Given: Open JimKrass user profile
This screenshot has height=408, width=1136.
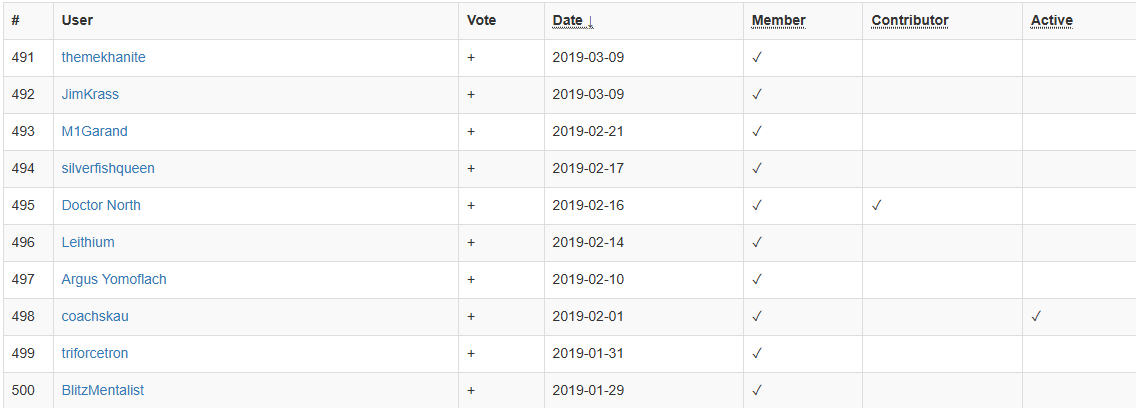Looking at the screenshot, I should coord(90,94).
